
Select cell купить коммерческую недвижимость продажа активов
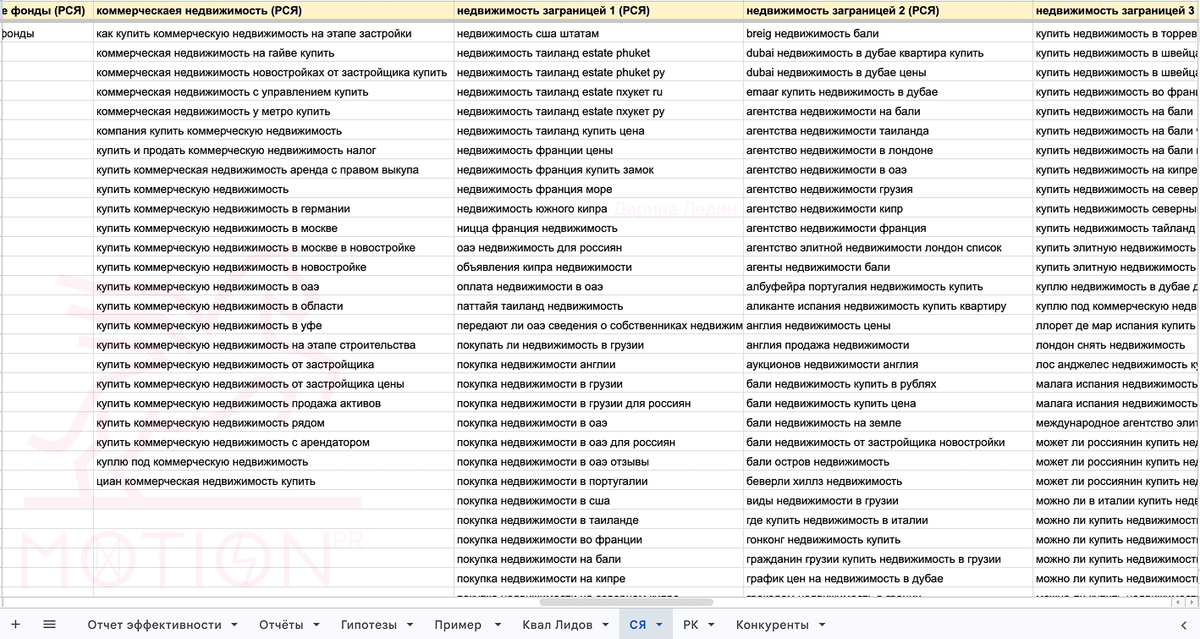[273, 404]
